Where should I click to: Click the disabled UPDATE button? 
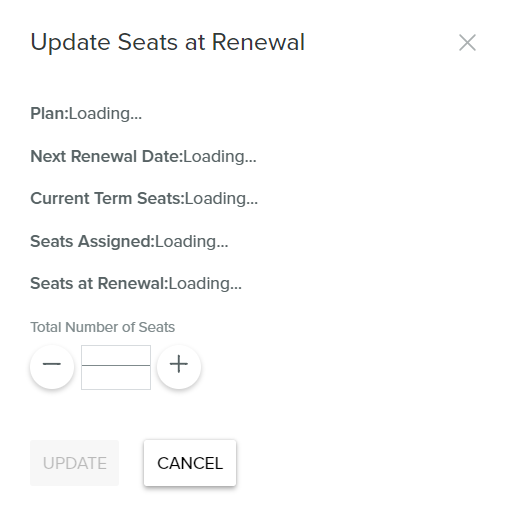point(74,463)
